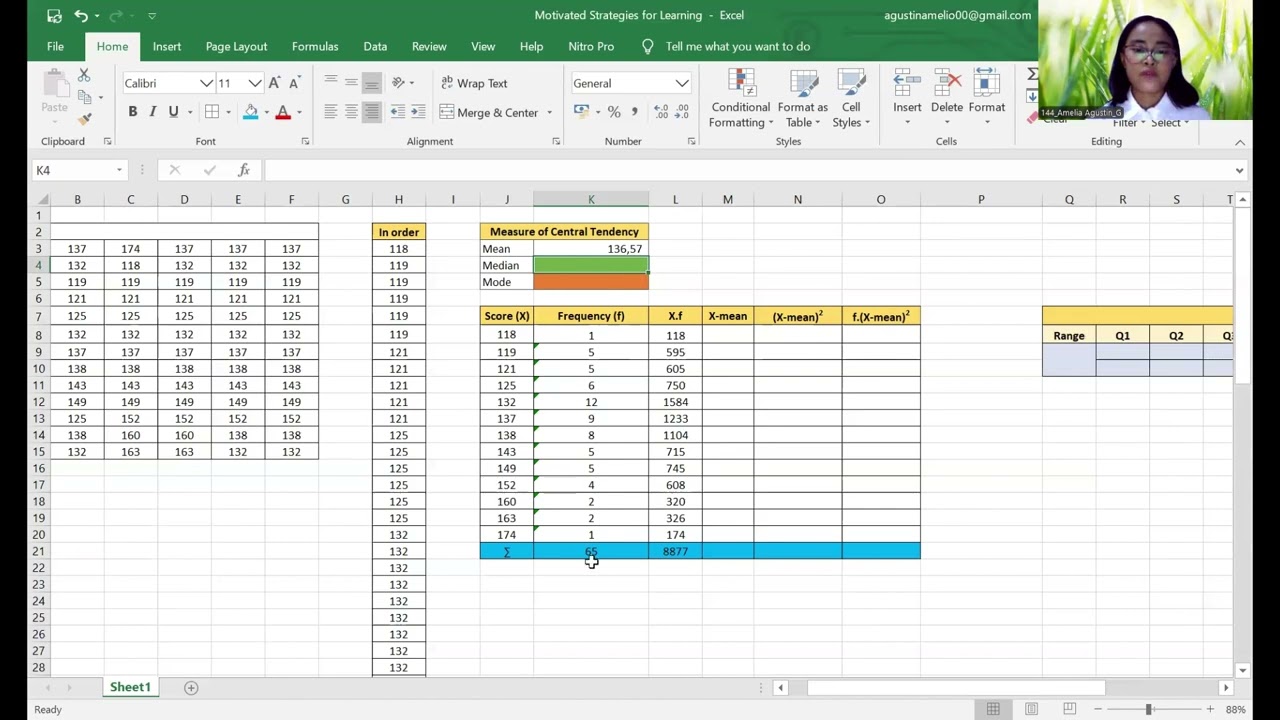
Task: Click the Conditional Formatting icon
Action: [741, 84]
